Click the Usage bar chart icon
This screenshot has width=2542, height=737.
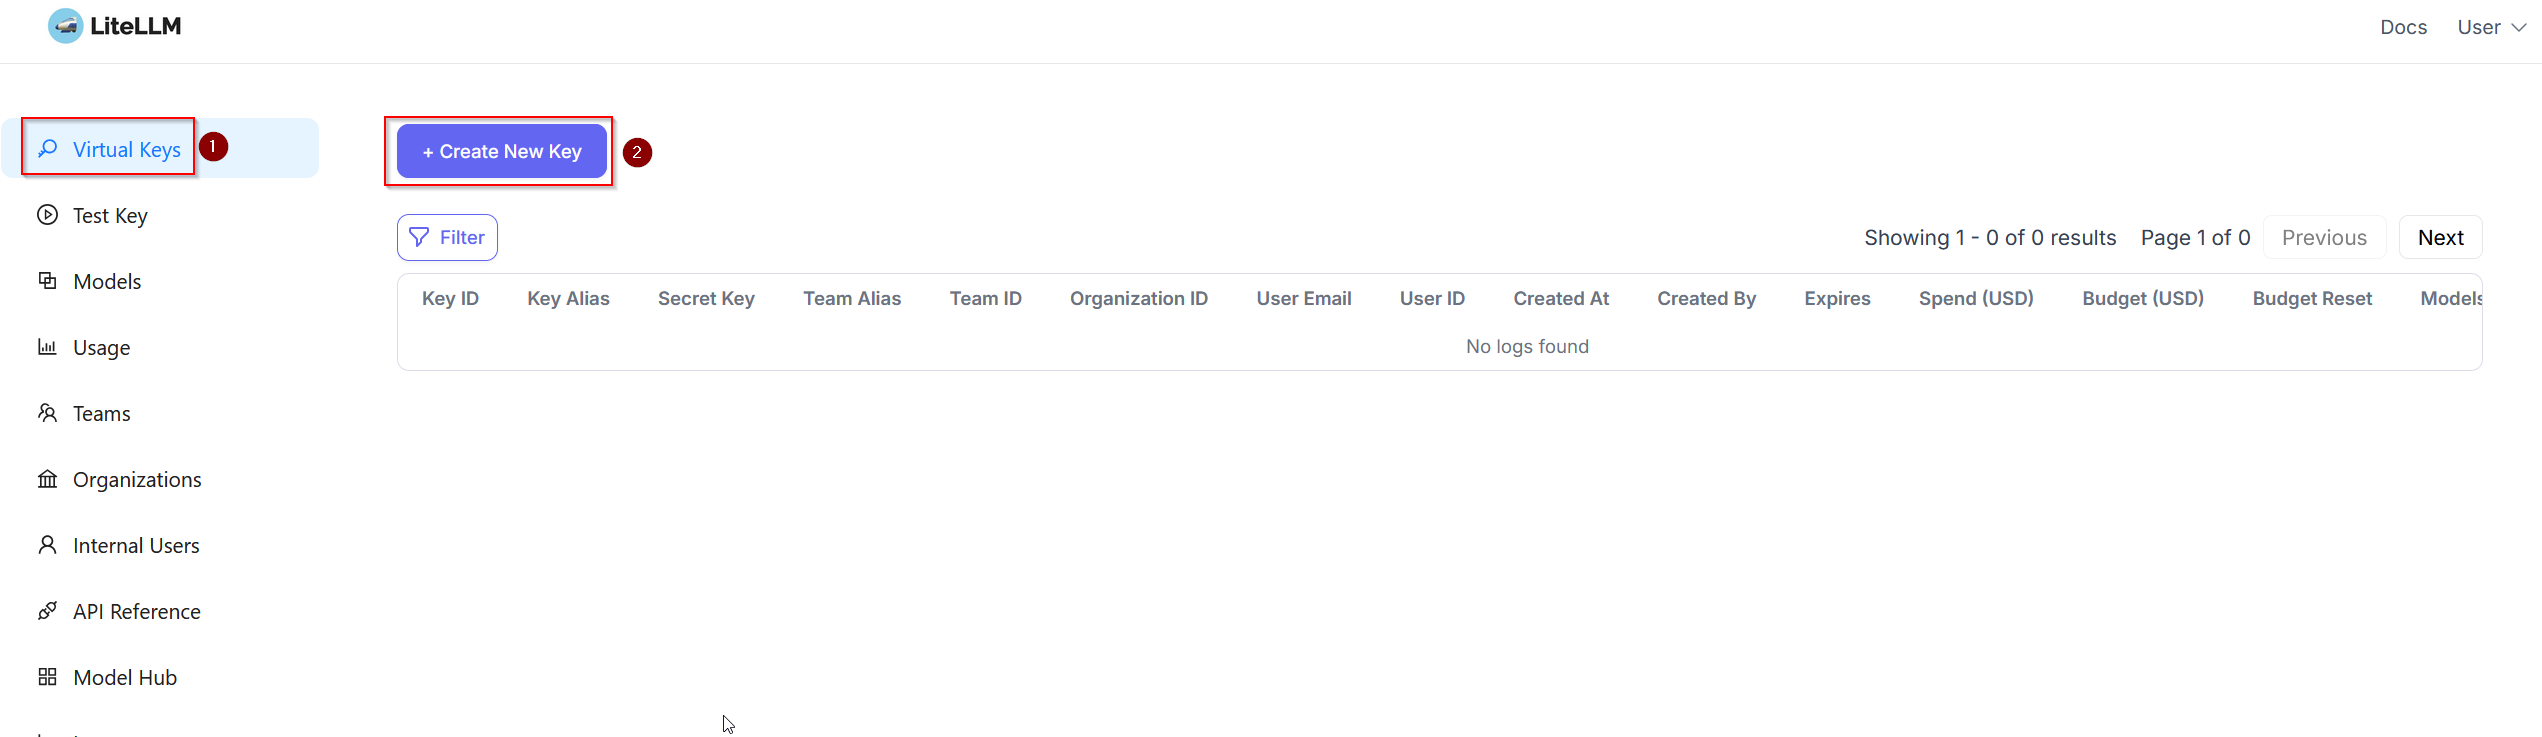(47, 347)
